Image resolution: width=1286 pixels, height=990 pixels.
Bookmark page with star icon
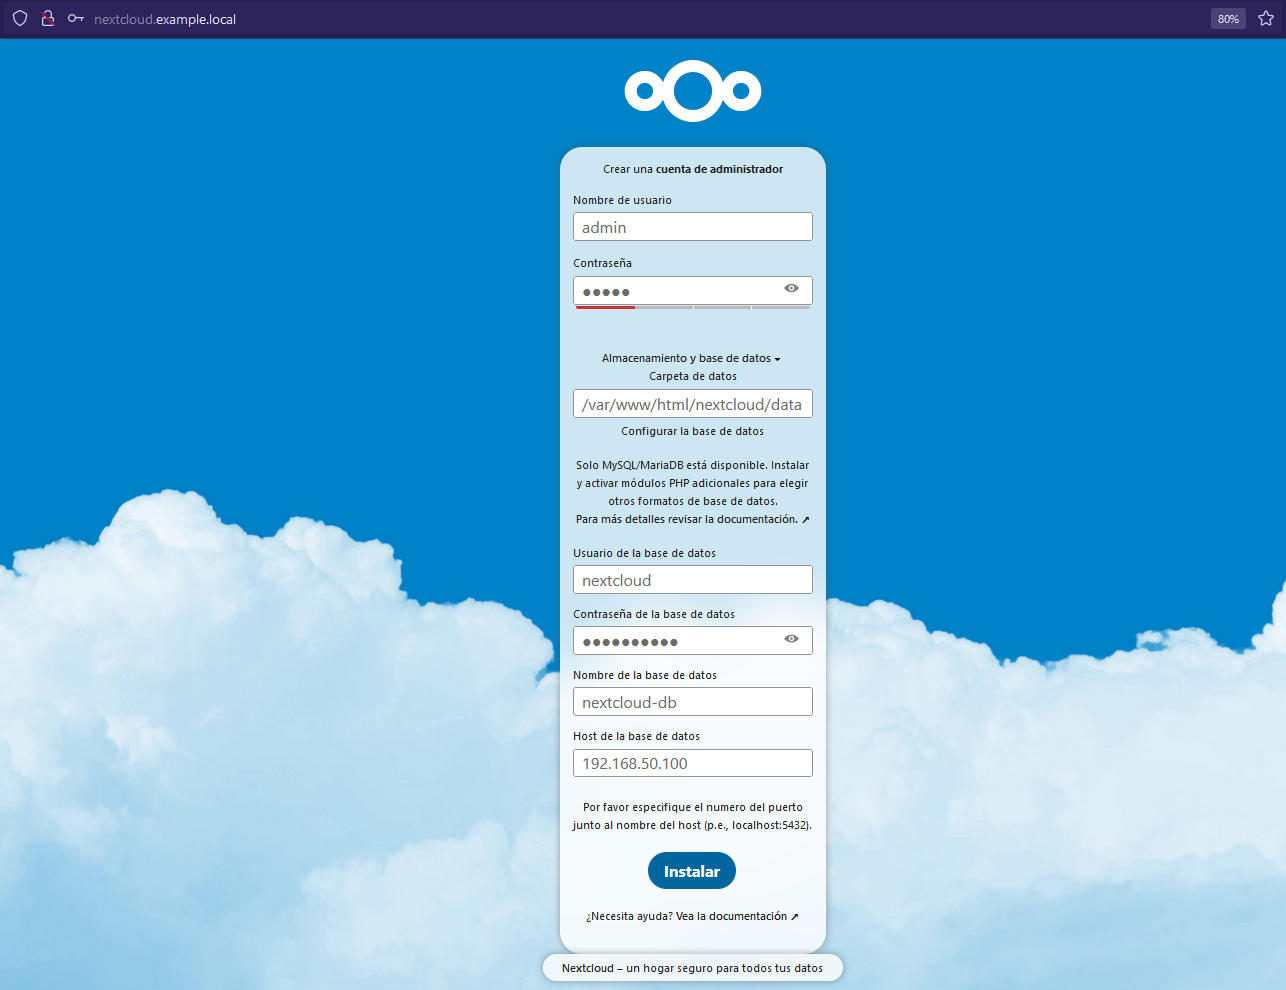coord(1266,19)
